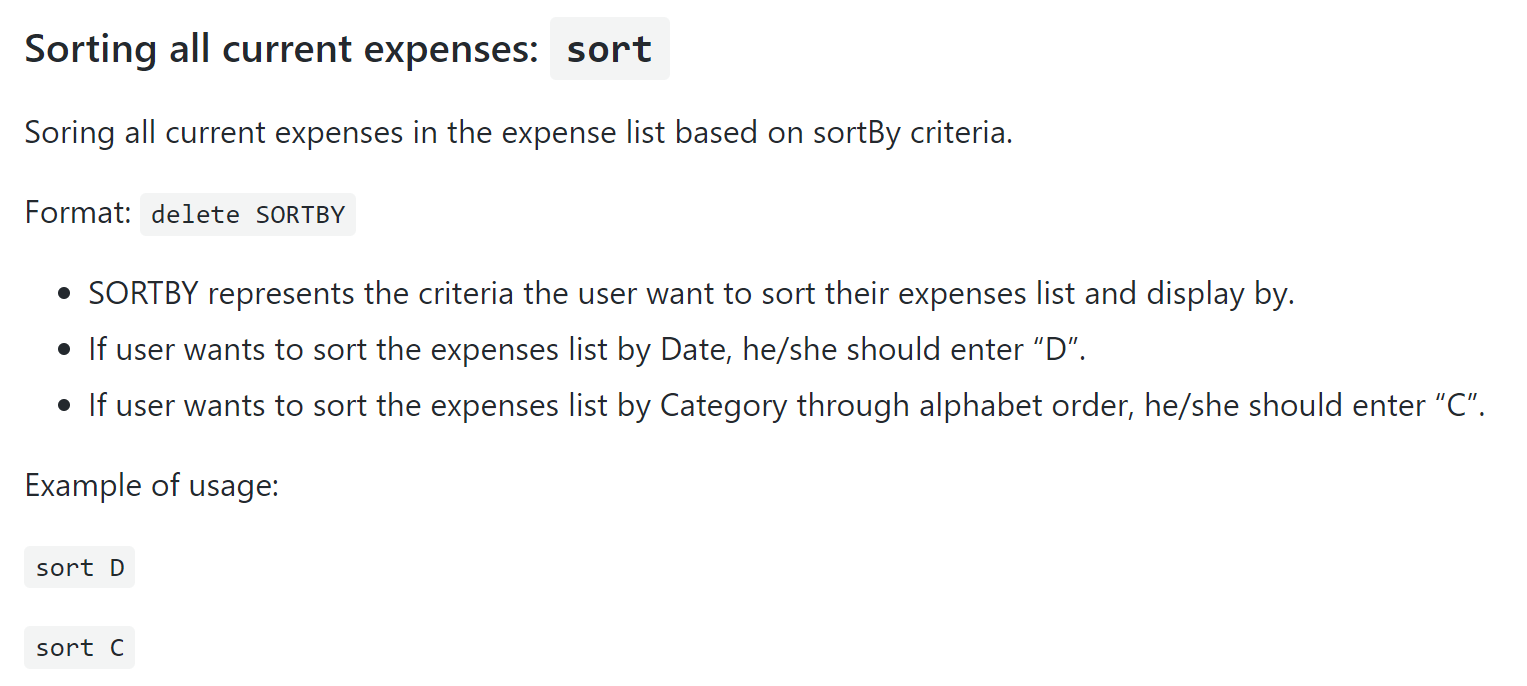
Task: Click the bullet about sorting by Date
Action: click(587, 350)
